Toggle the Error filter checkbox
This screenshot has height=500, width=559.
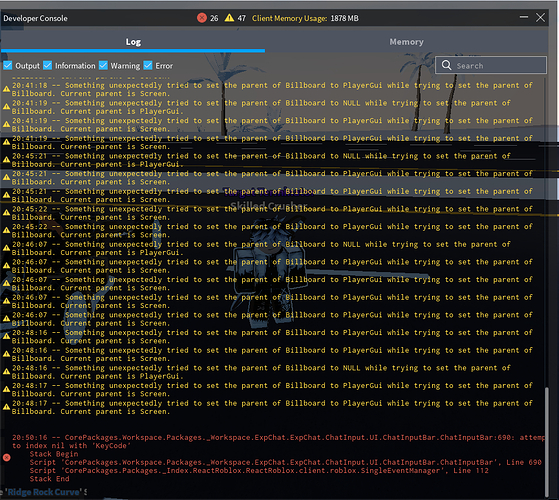pyautogui.click(x=148, y=65)
